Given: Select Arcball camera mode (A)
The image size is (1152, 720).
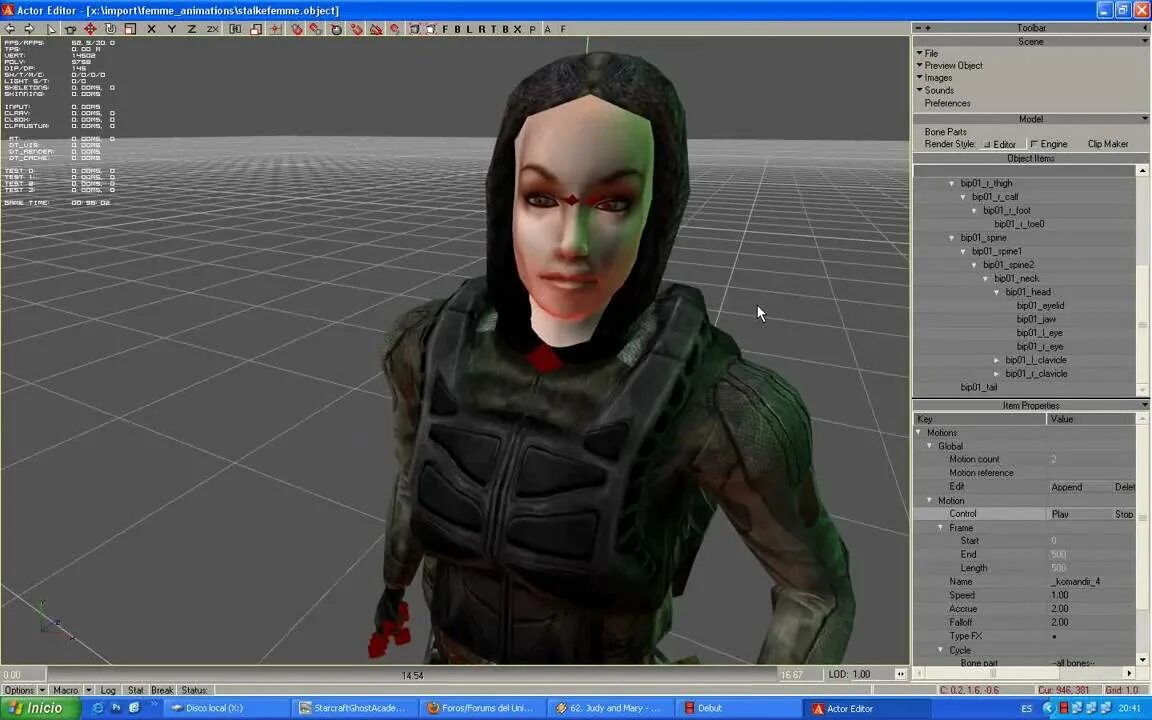Looking at the screenshot, I should point(547,29).
